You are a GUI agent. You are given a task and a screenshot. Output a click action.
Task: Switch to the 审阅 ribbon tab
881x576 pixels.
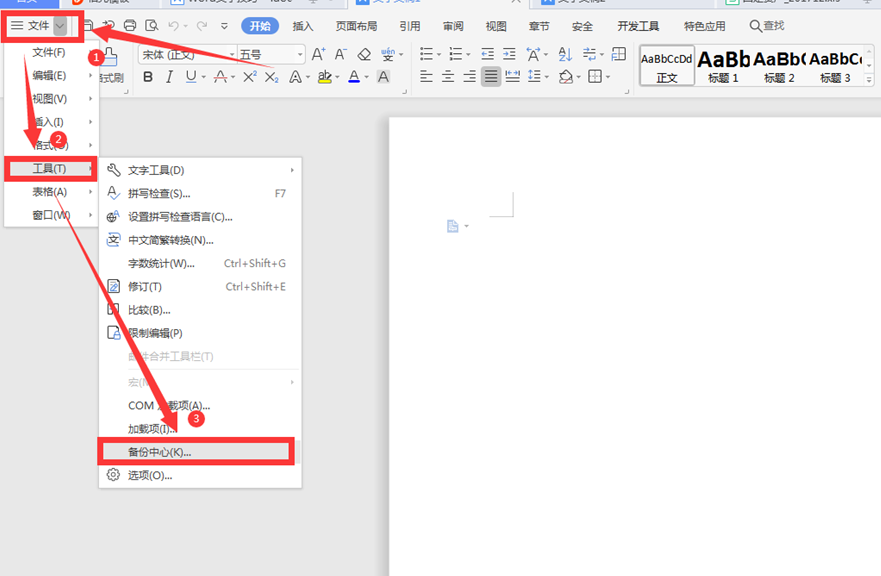[453, 26]
